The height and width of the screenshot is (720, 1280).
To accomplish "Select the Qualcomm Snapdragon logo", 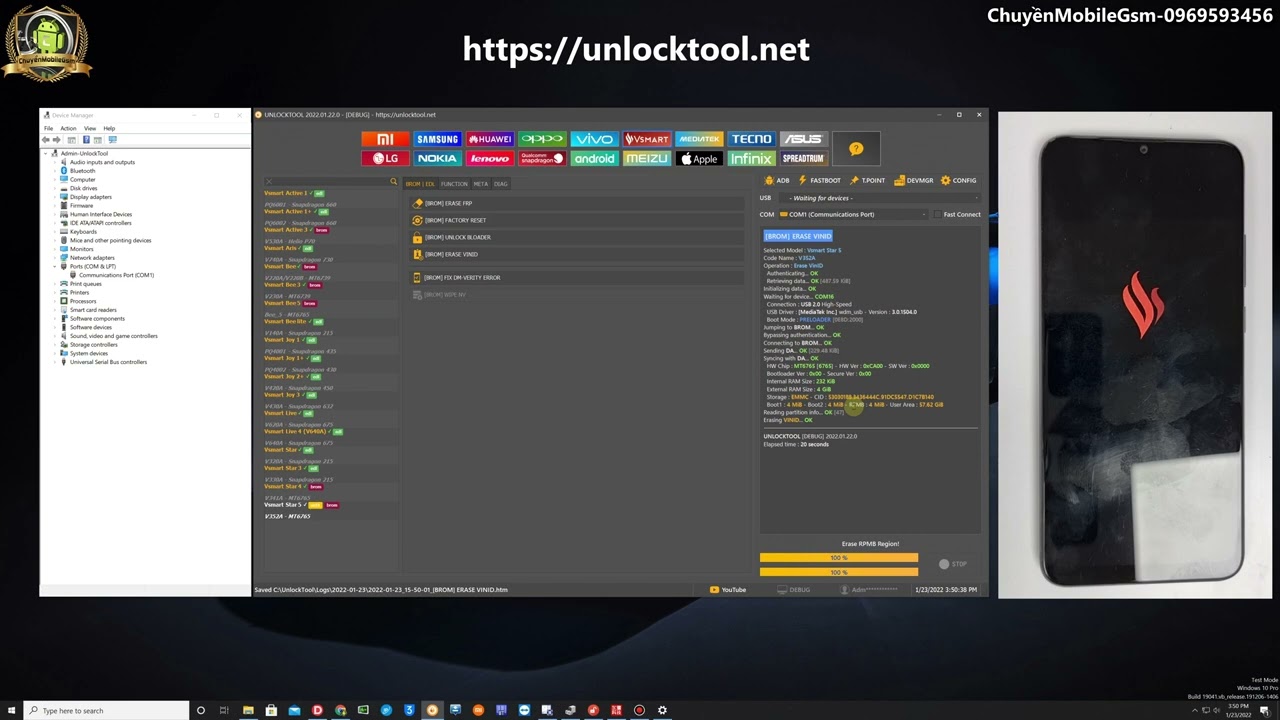I will [x=542, y=158].
